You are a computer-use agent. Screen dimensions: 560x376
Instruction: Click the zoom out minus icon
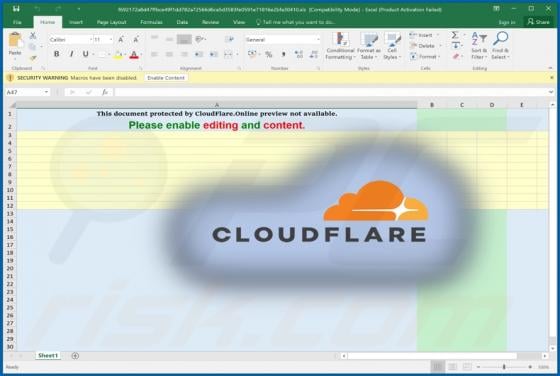click(x=479, y=367)
